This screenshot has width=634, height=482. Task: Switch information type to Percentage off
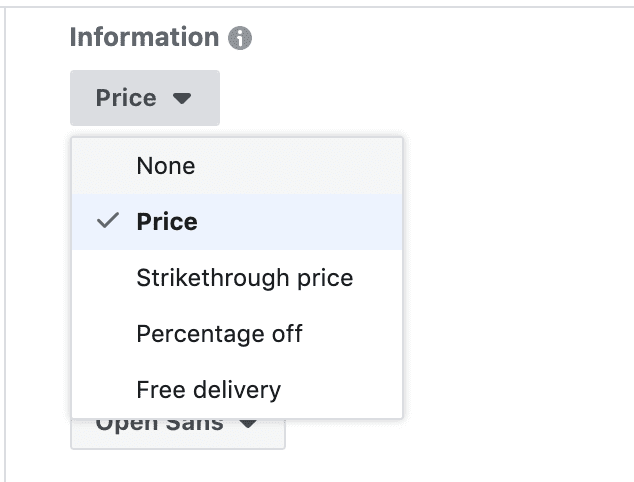(219, 334)
